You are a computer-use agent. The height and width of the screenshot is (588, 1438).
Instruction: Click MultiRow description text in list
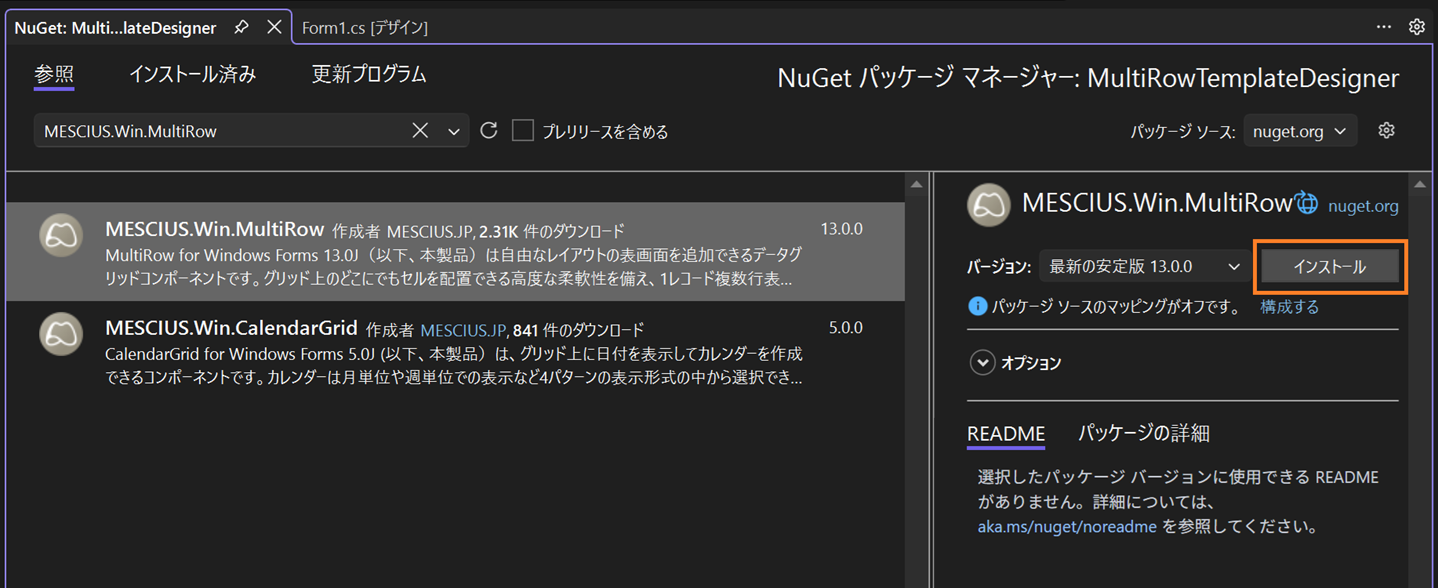point(453,267)
